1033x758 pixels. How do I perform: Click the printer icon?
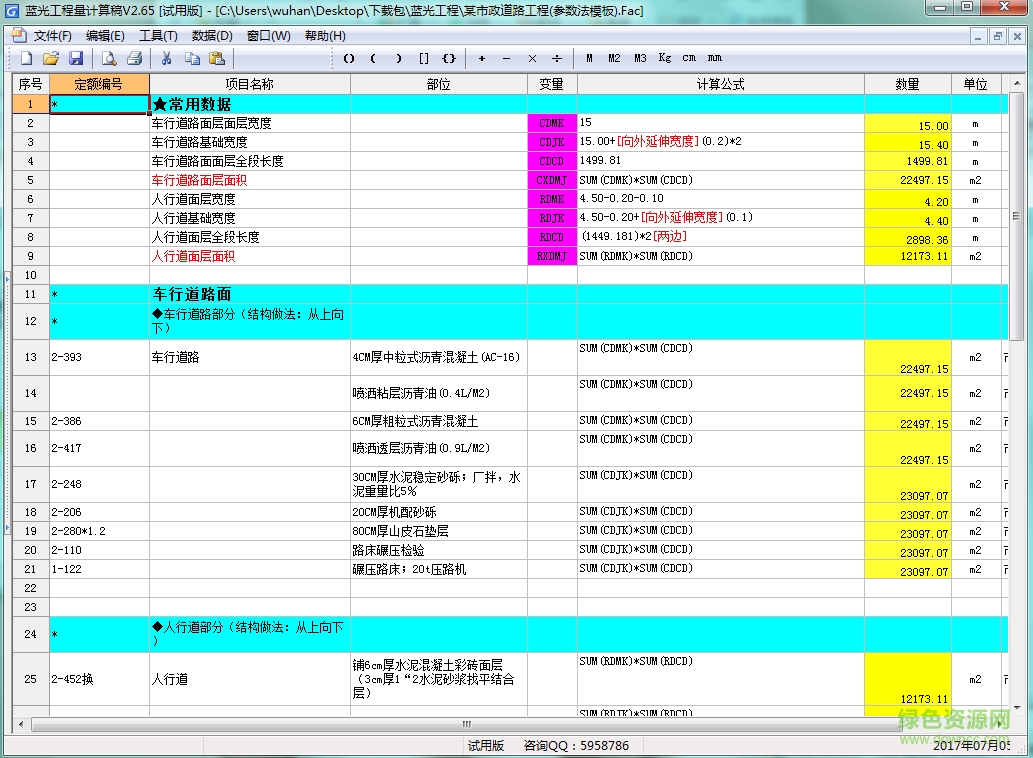tap(133, 58)
